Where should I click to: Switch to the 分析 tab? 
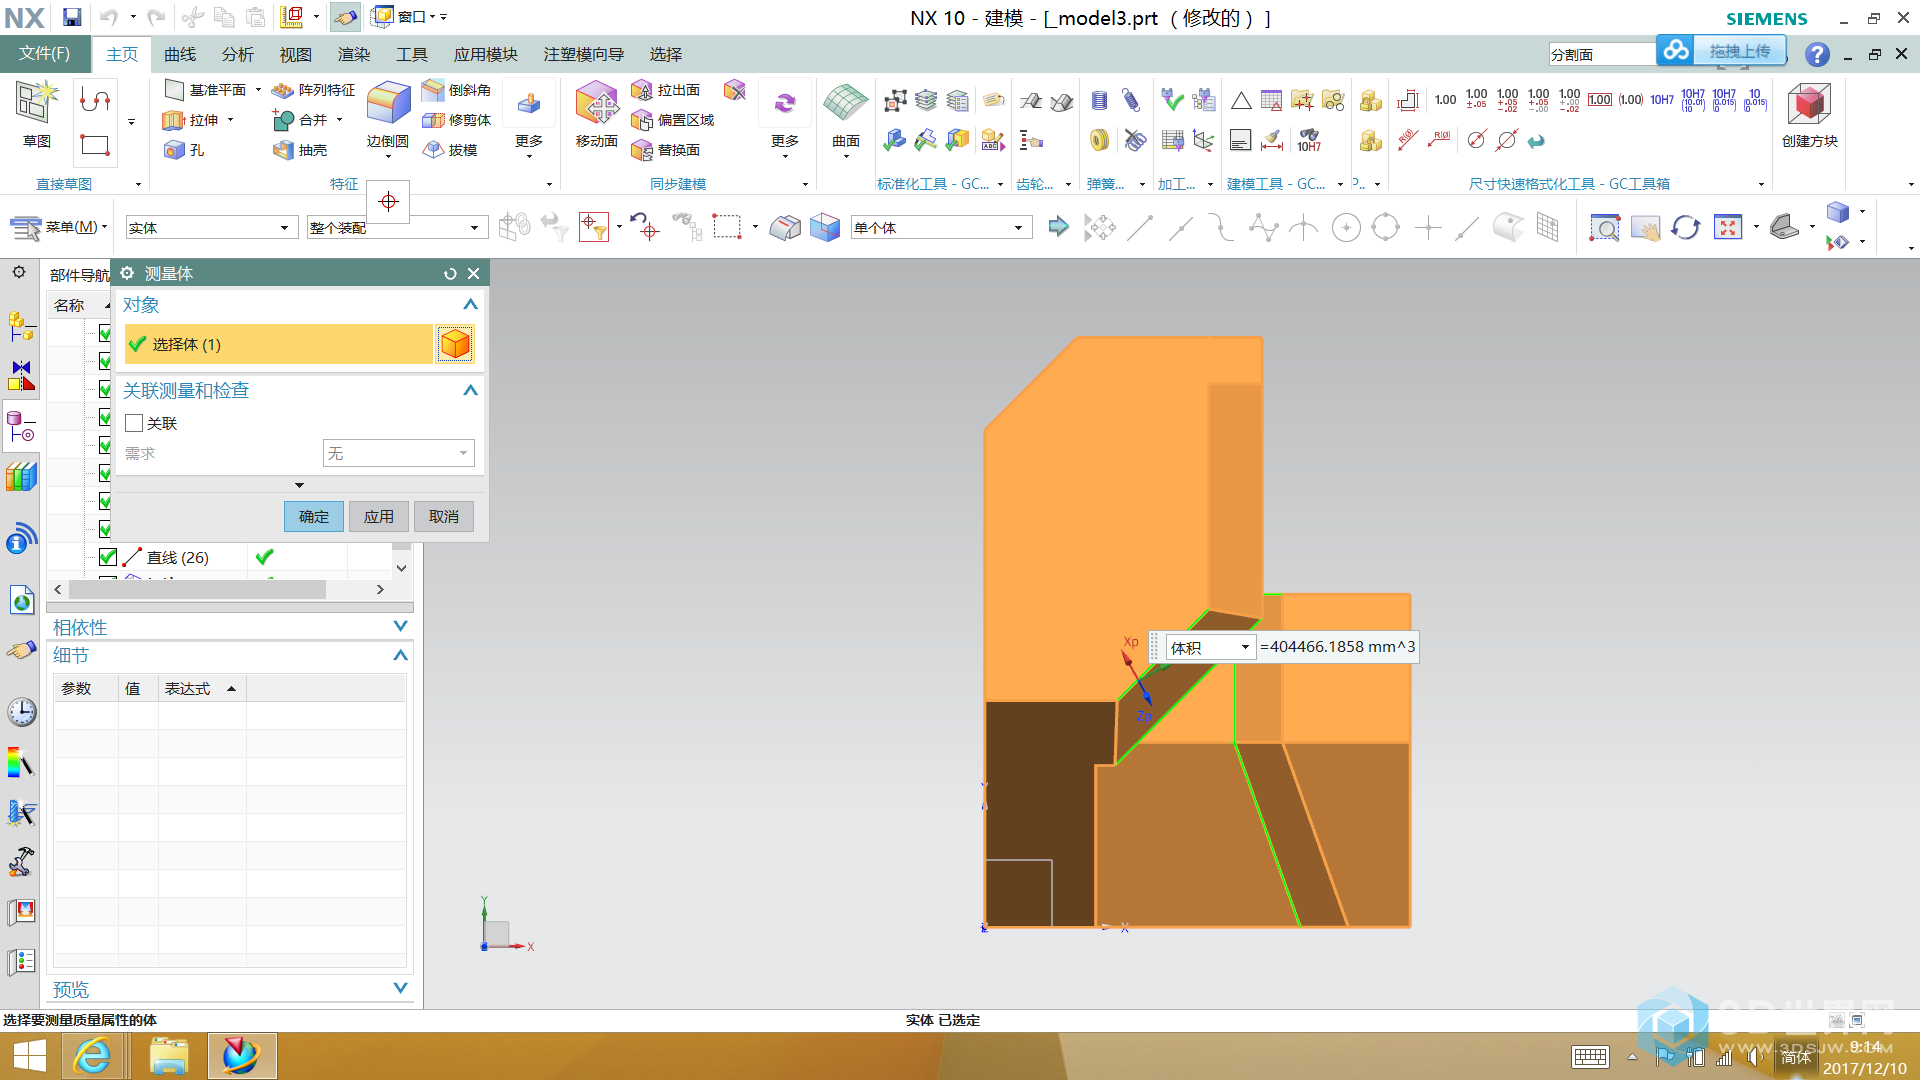coord(238,54)
